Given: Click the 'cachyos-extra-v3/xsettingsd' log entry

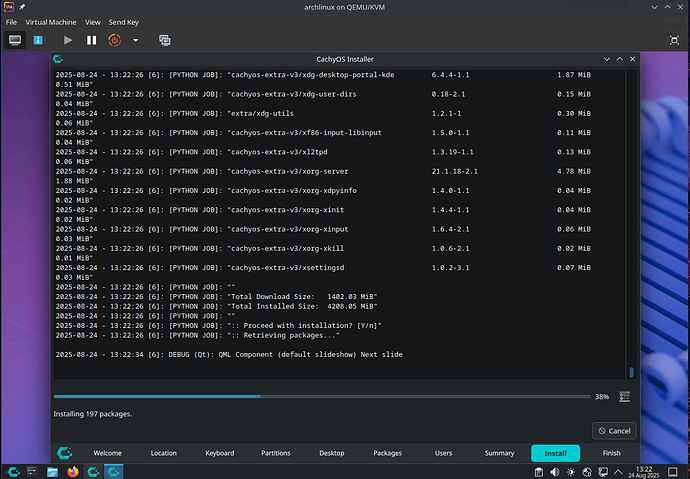Looking at the screenshot, I should coord(323,272).
